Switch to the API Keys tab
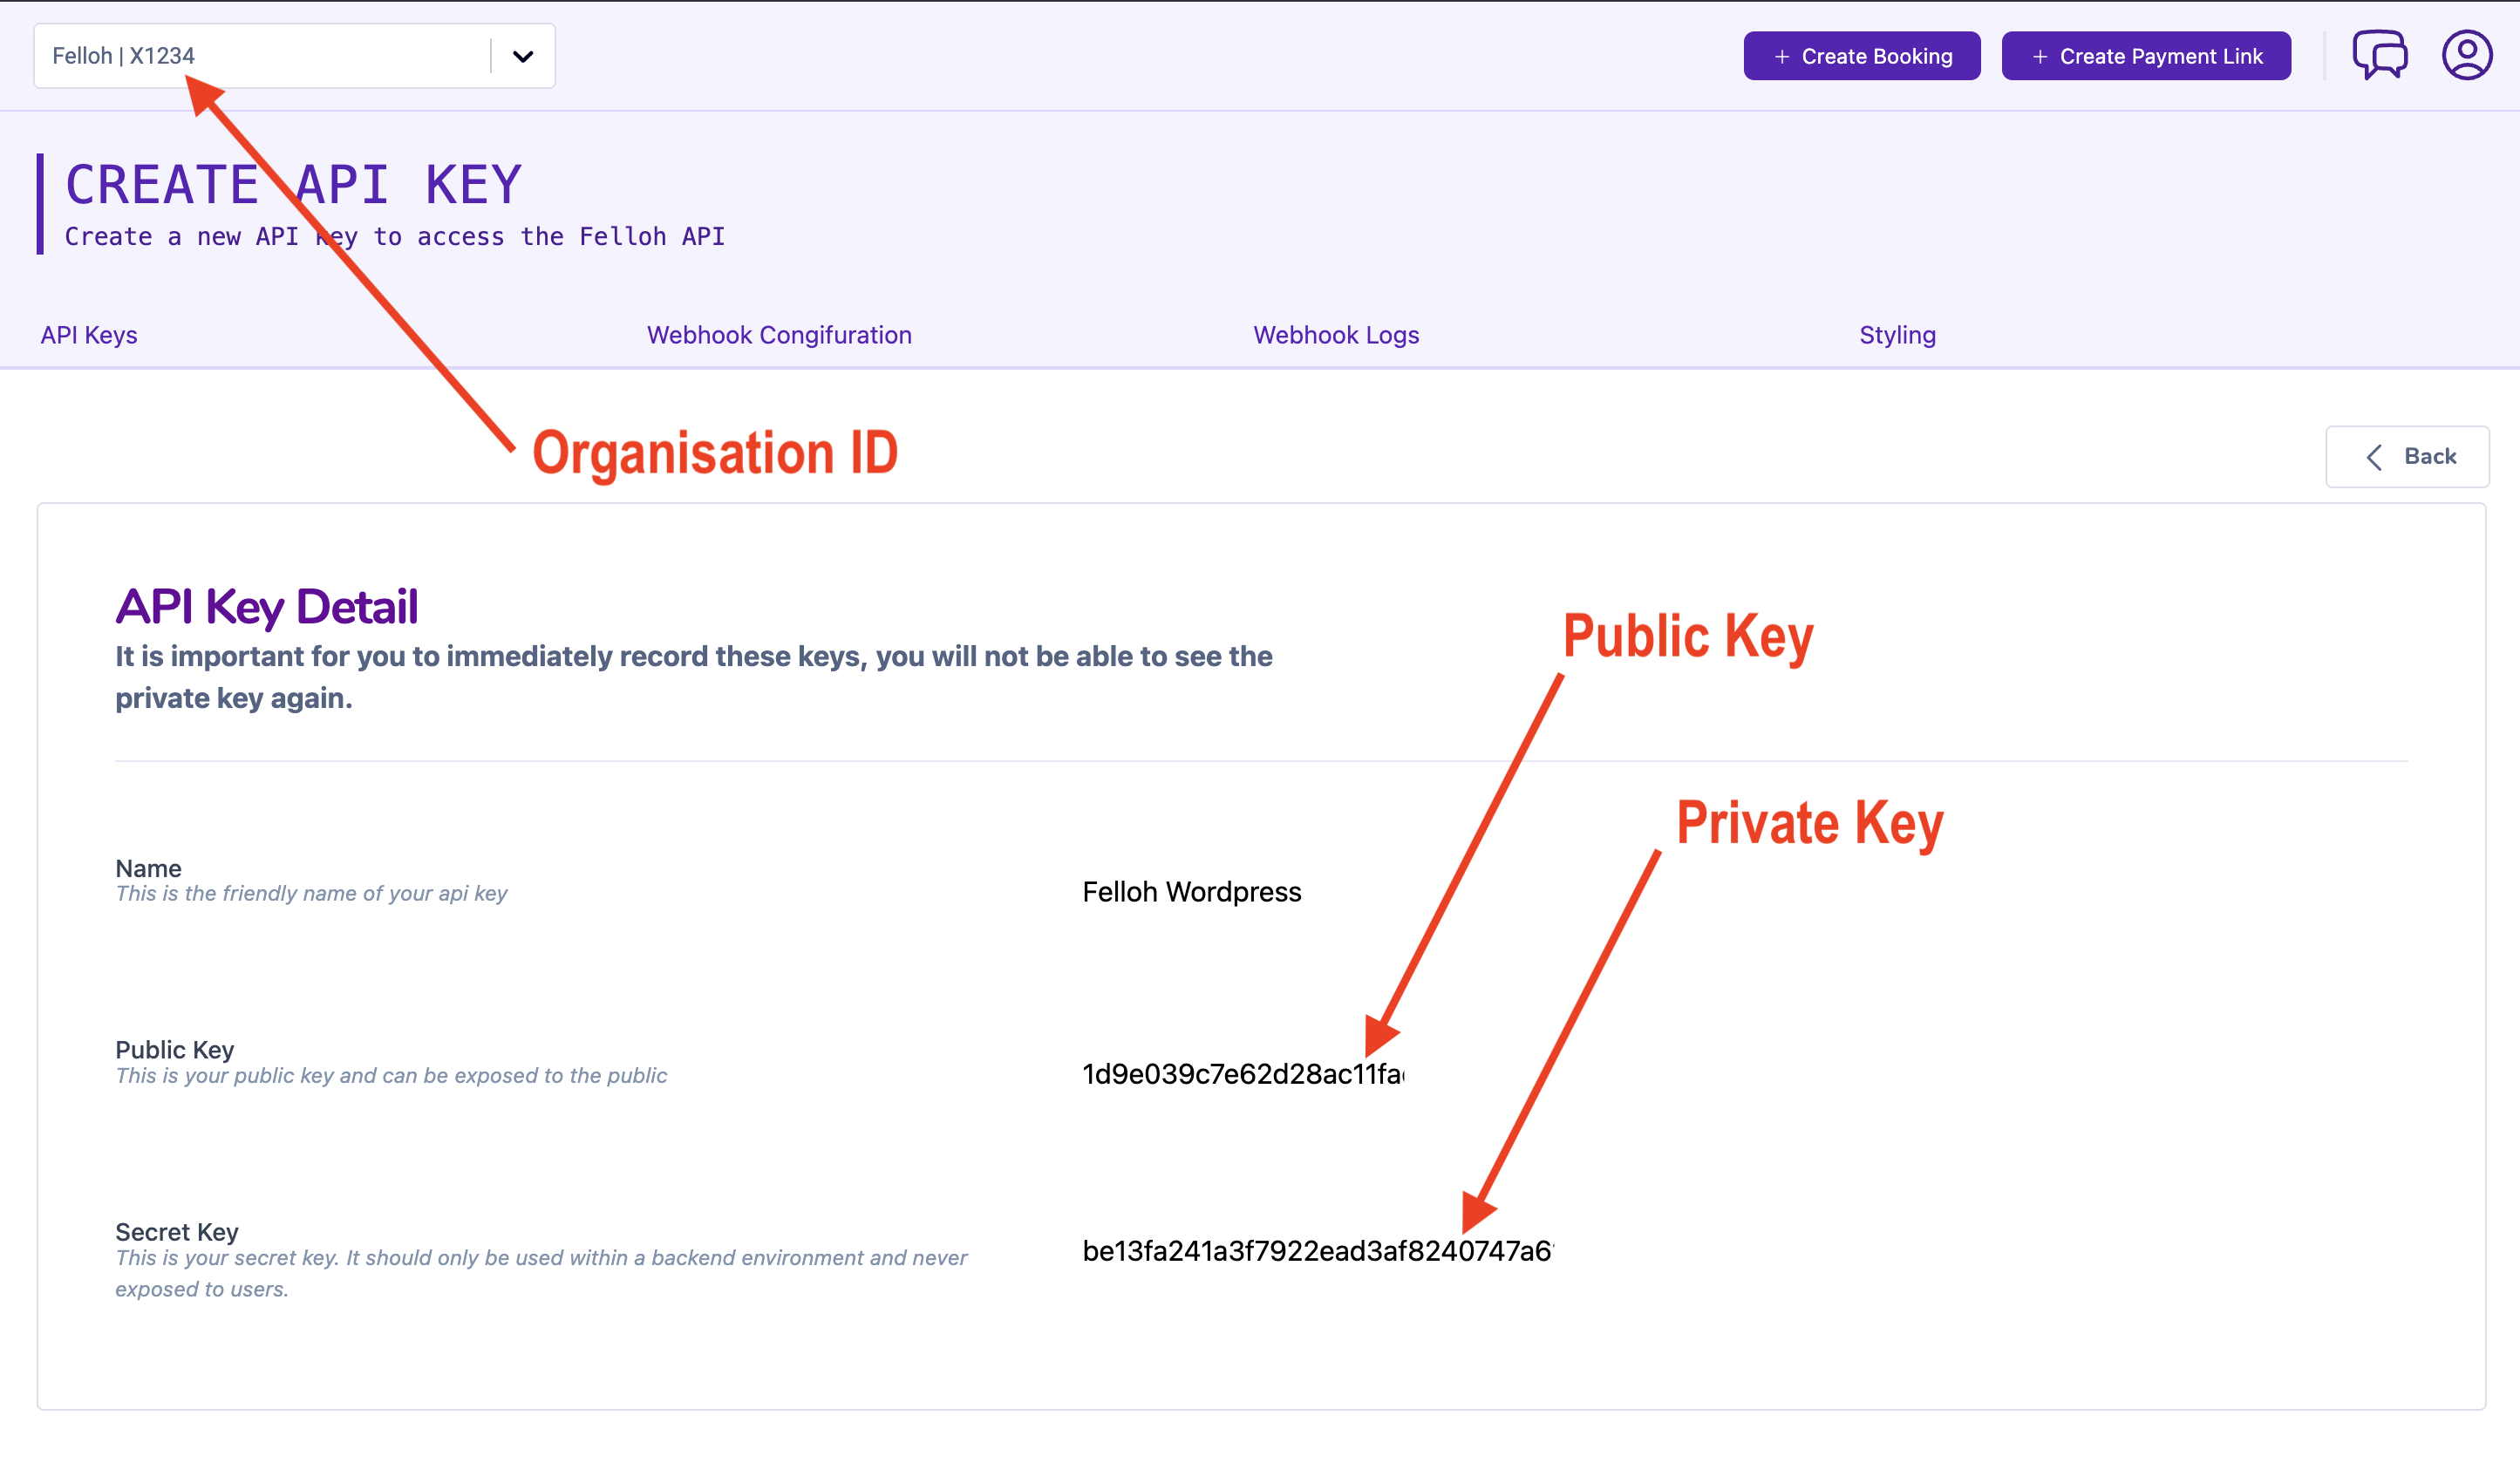 [89, 335]
